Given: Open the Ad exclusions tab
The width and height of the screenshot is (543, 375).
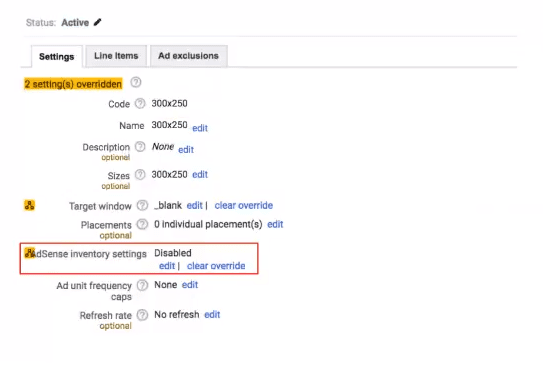Looking at the screenshot, I should click(189, 56).
